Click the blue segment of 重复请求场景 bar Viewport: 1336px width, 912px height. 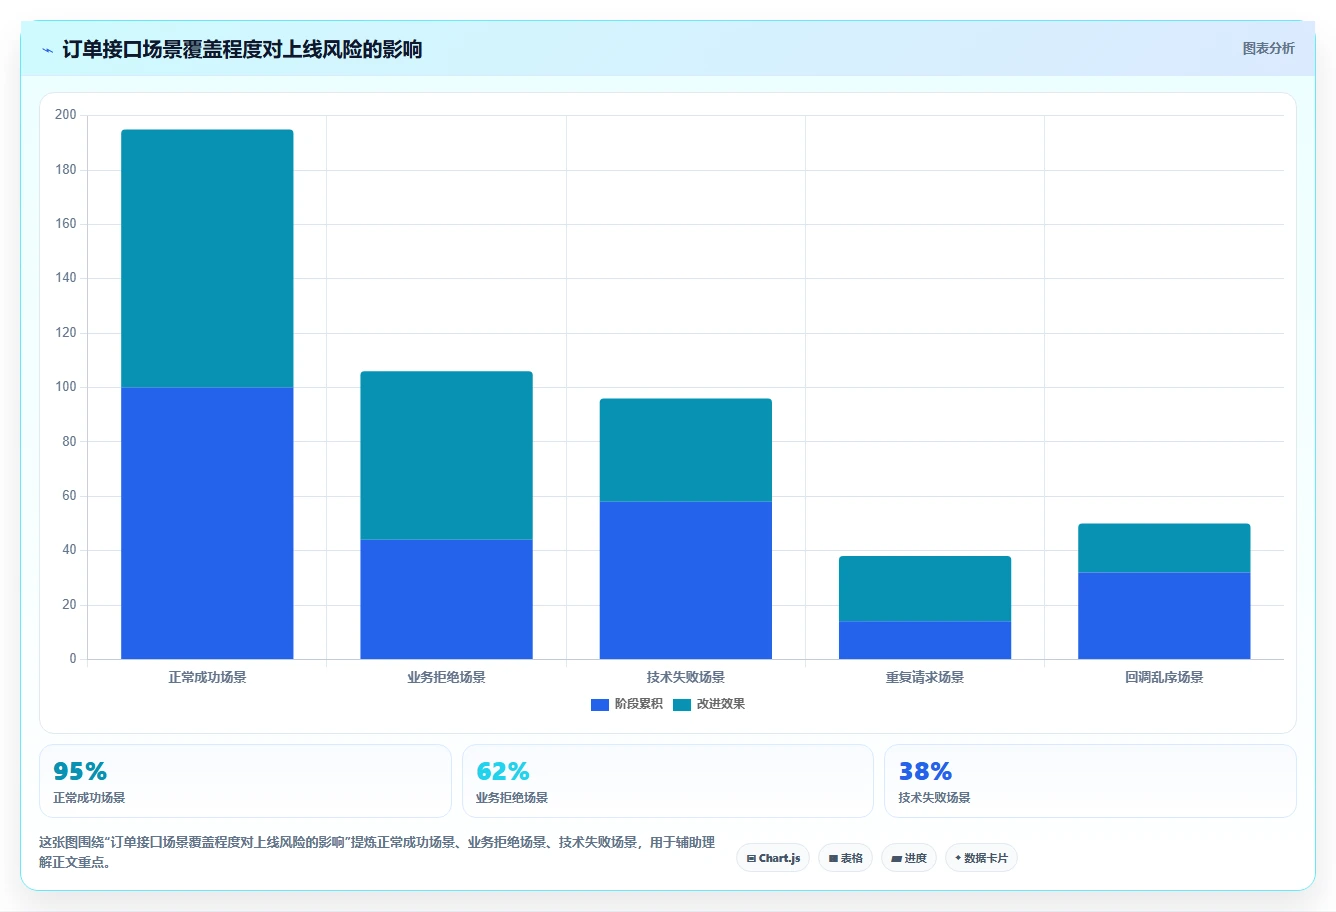pyautogui.click(x=925, y=640)
